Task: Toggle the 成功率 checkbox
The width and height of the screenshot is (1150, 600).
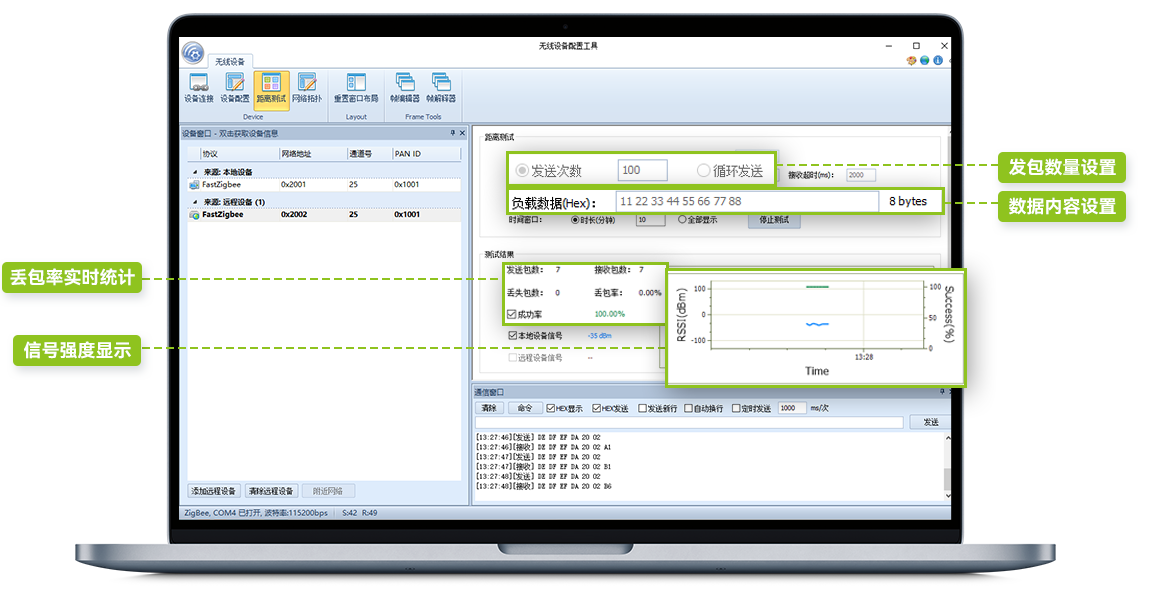Action: [x=513, y=314]
